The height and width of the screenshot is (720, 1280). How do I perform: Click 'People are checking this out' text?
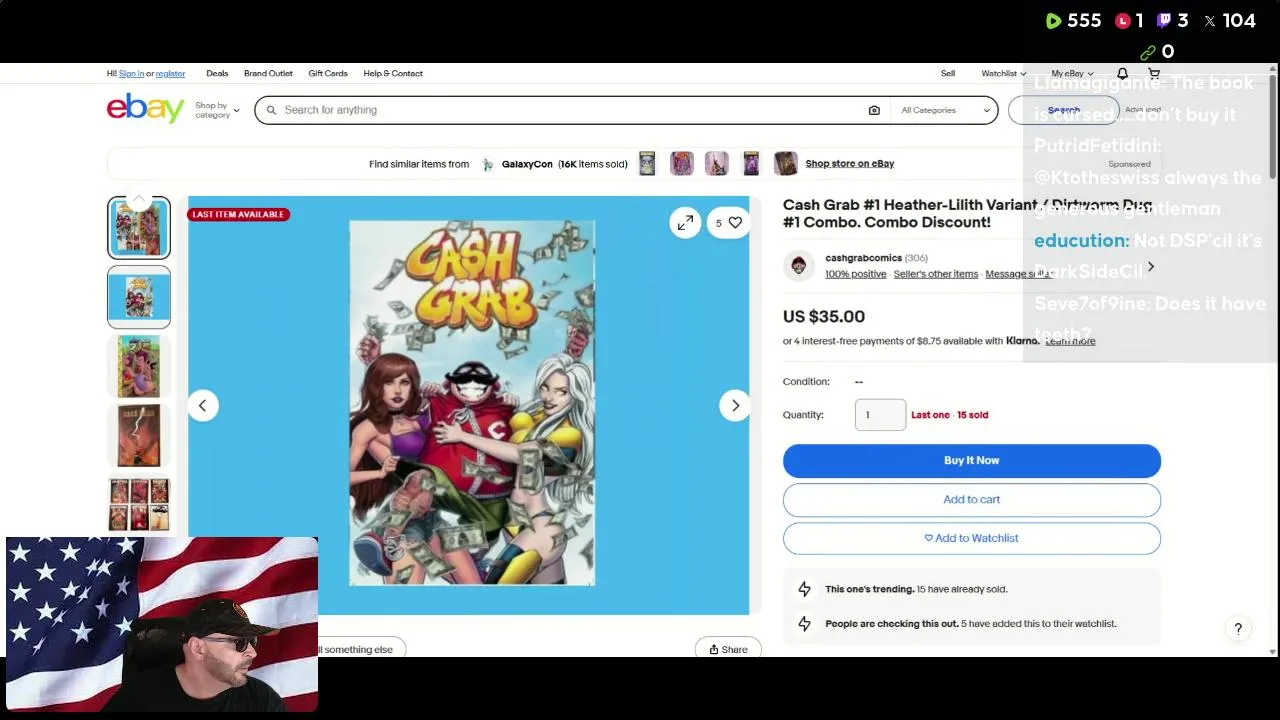tap(891, 624)
